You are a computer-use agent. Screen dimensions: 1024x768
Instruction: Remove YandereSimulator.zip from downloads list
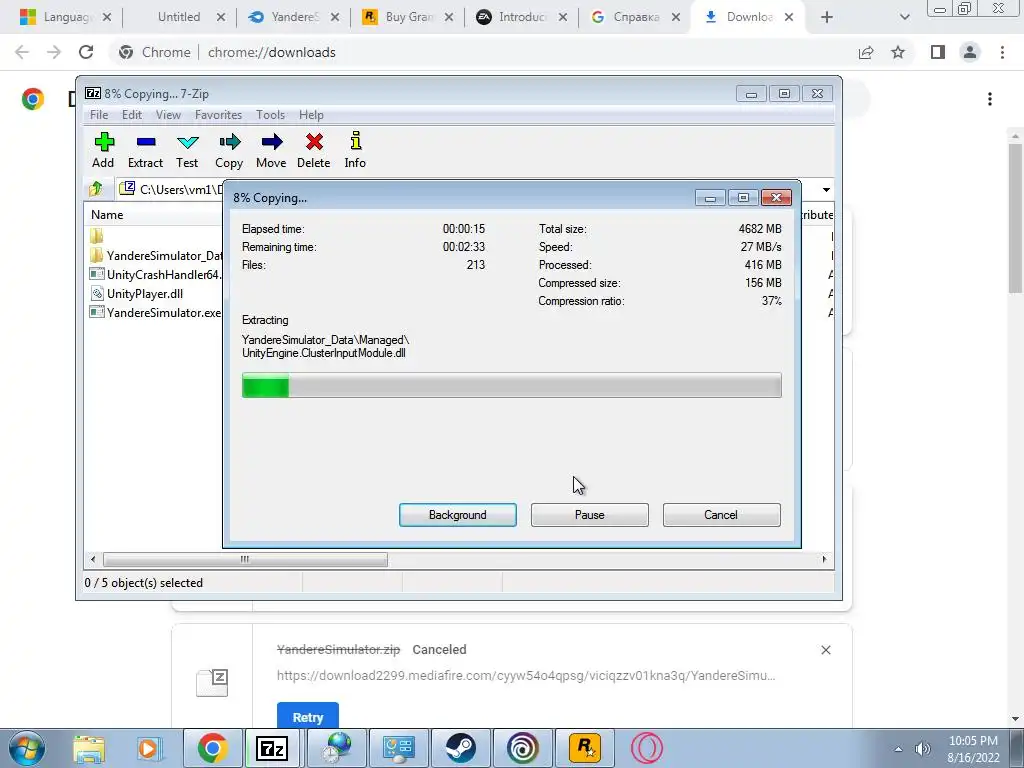point(825,650)
